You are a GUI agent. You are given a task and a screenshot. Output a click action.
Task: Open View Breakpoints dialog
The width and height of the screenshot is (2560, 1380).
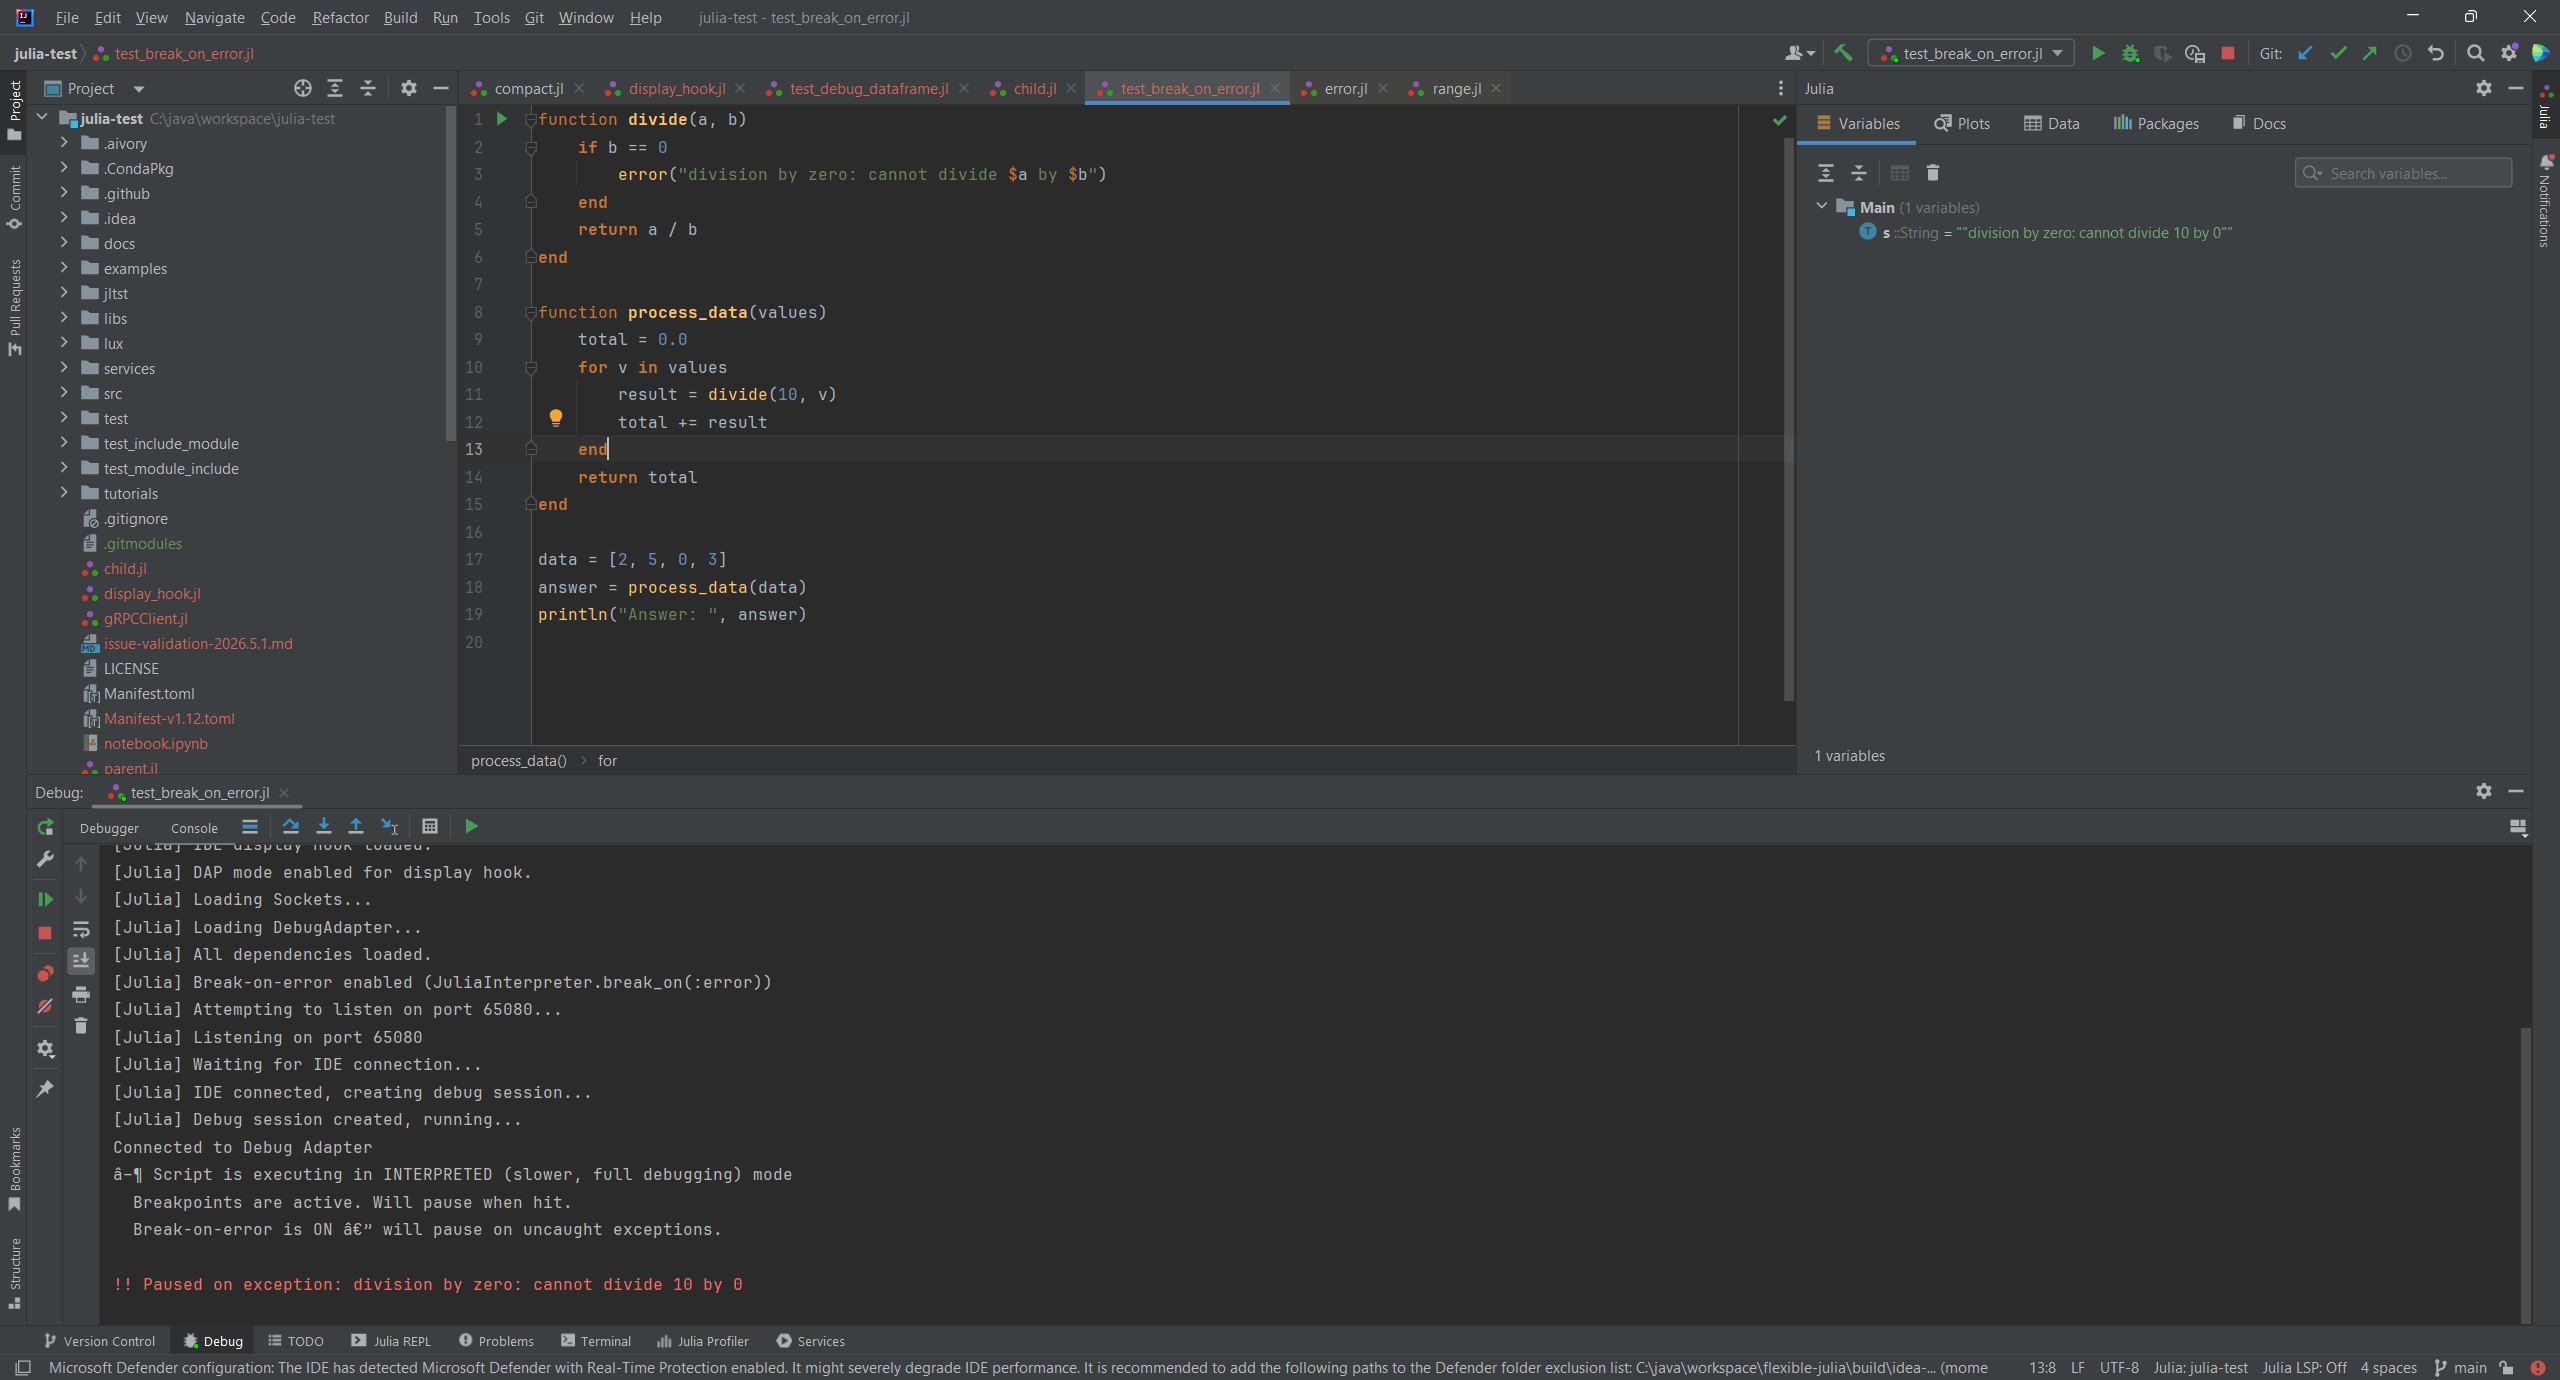click(x=45, y=974)
